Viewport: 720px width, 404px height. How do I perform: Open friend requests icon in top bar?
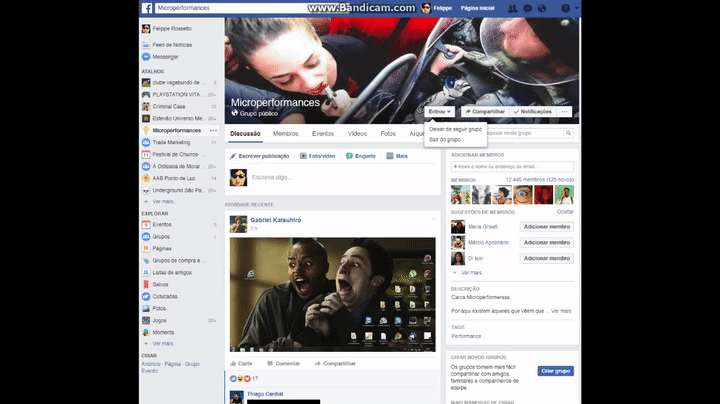pos(511,8)
